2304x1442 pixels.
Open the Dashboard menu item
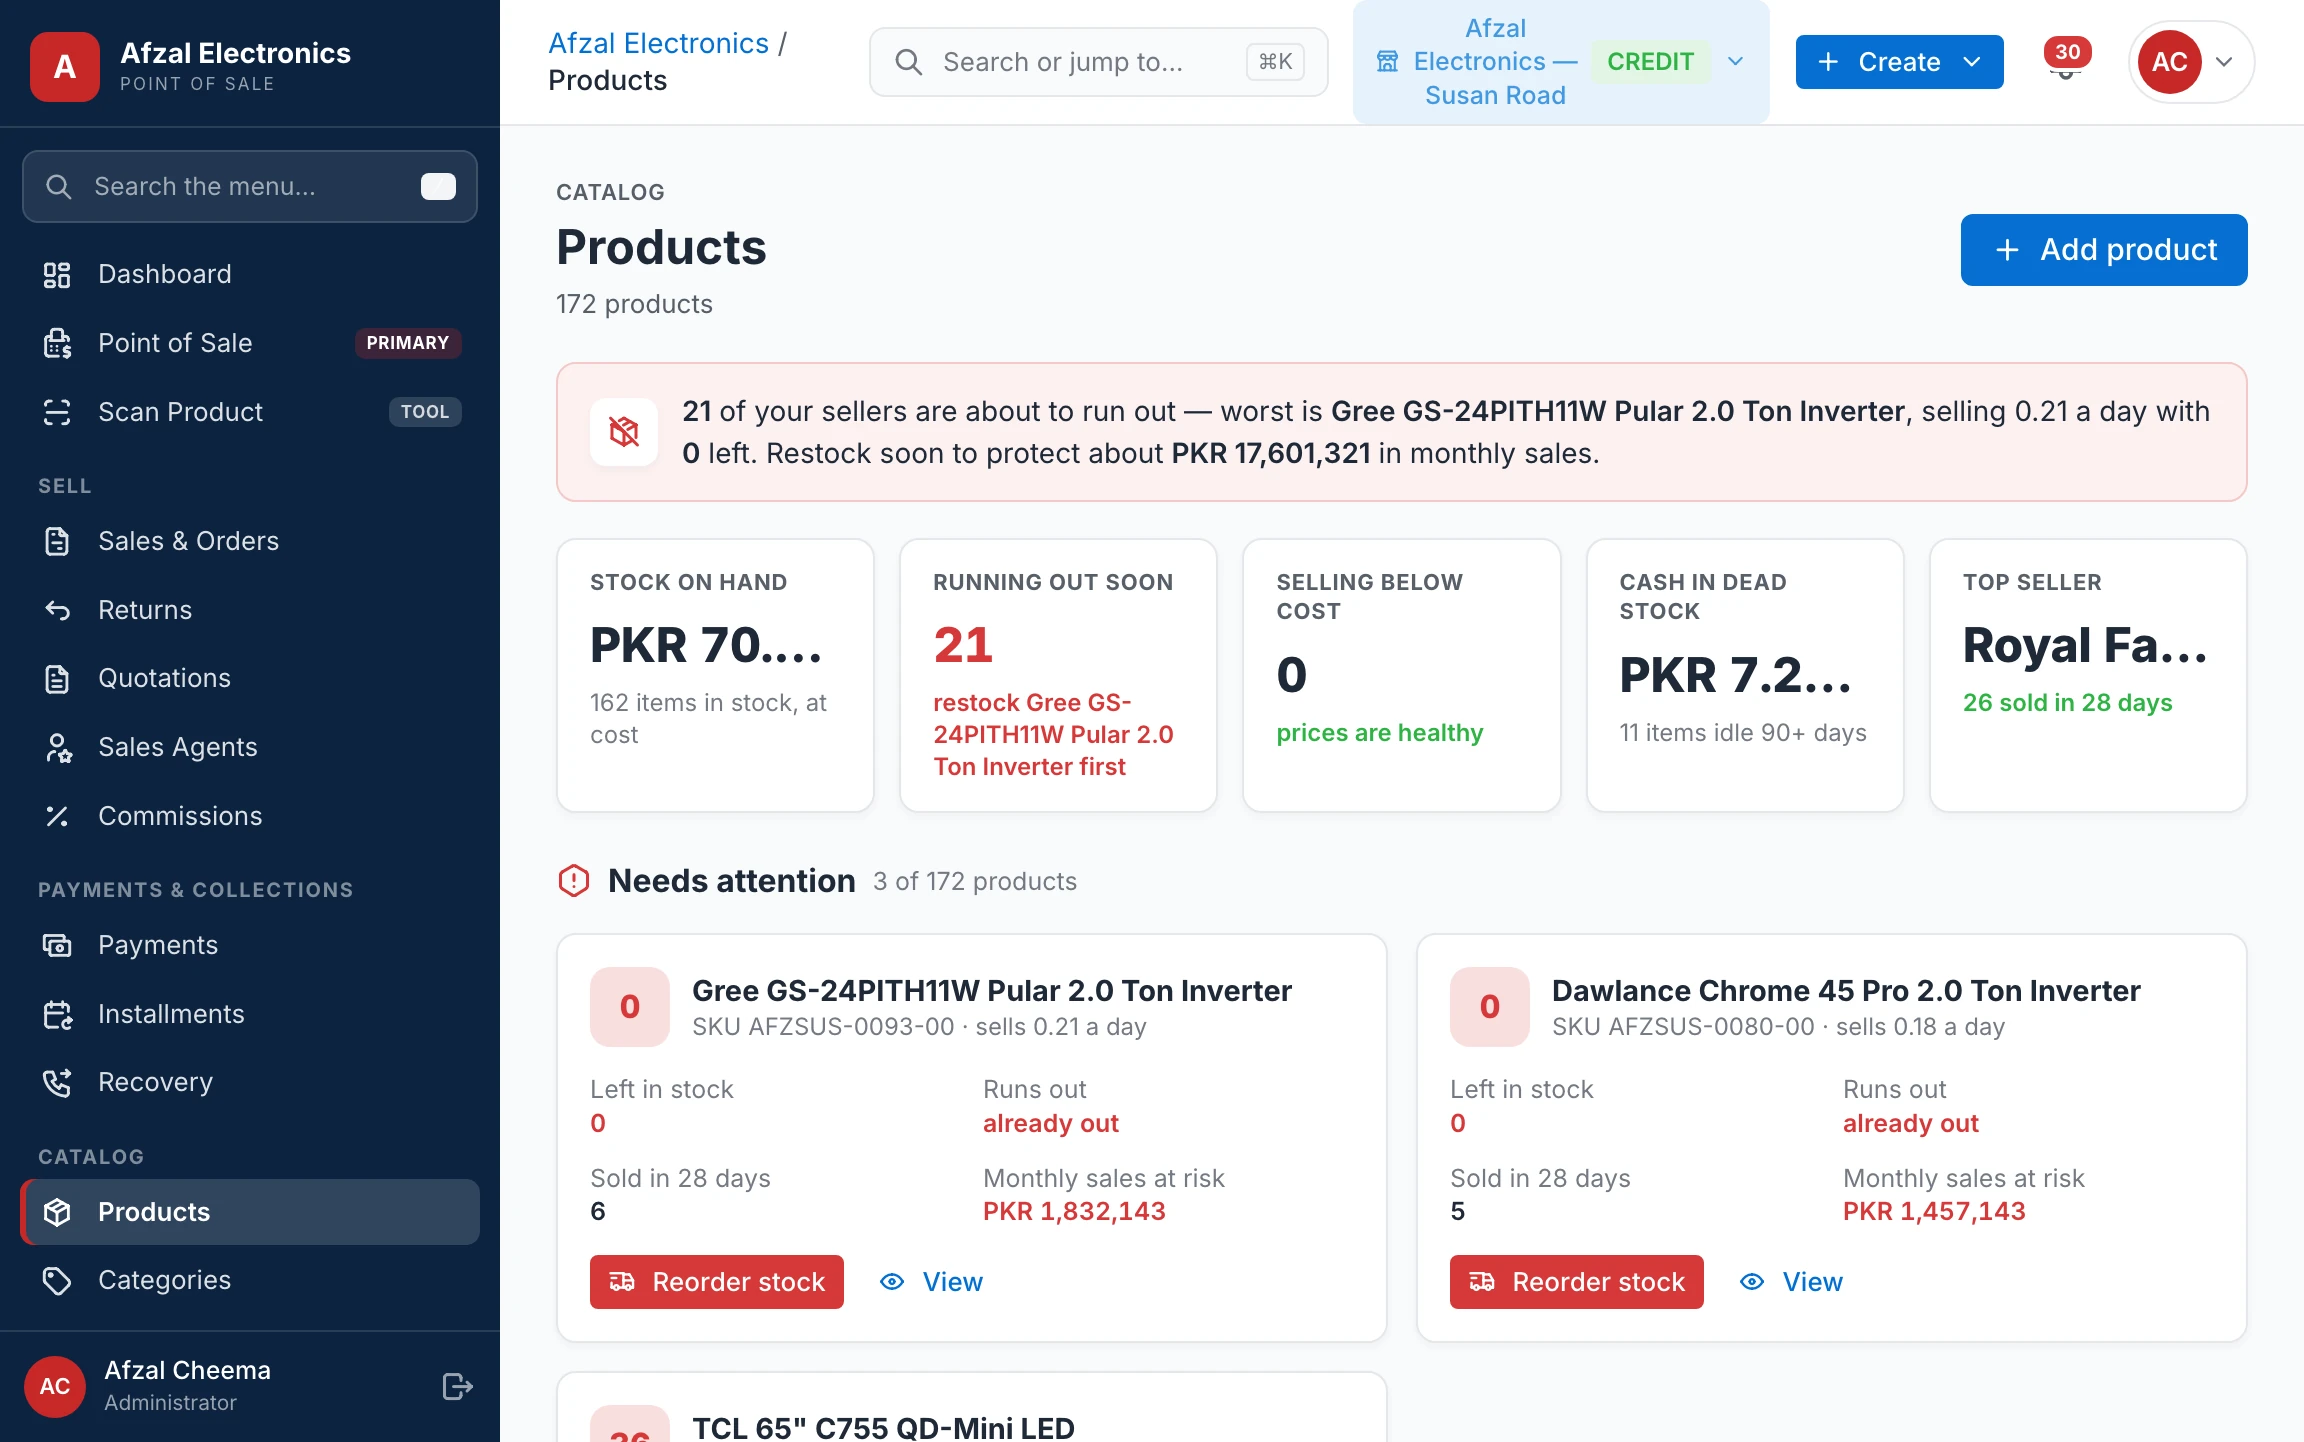pos(250,274)
